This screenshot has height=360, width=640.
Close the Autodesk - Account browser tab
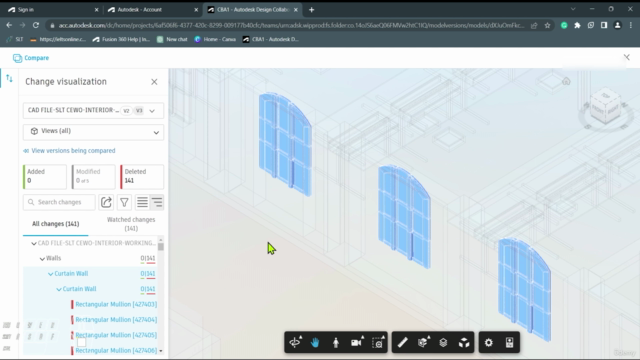[x=196, y=10]
